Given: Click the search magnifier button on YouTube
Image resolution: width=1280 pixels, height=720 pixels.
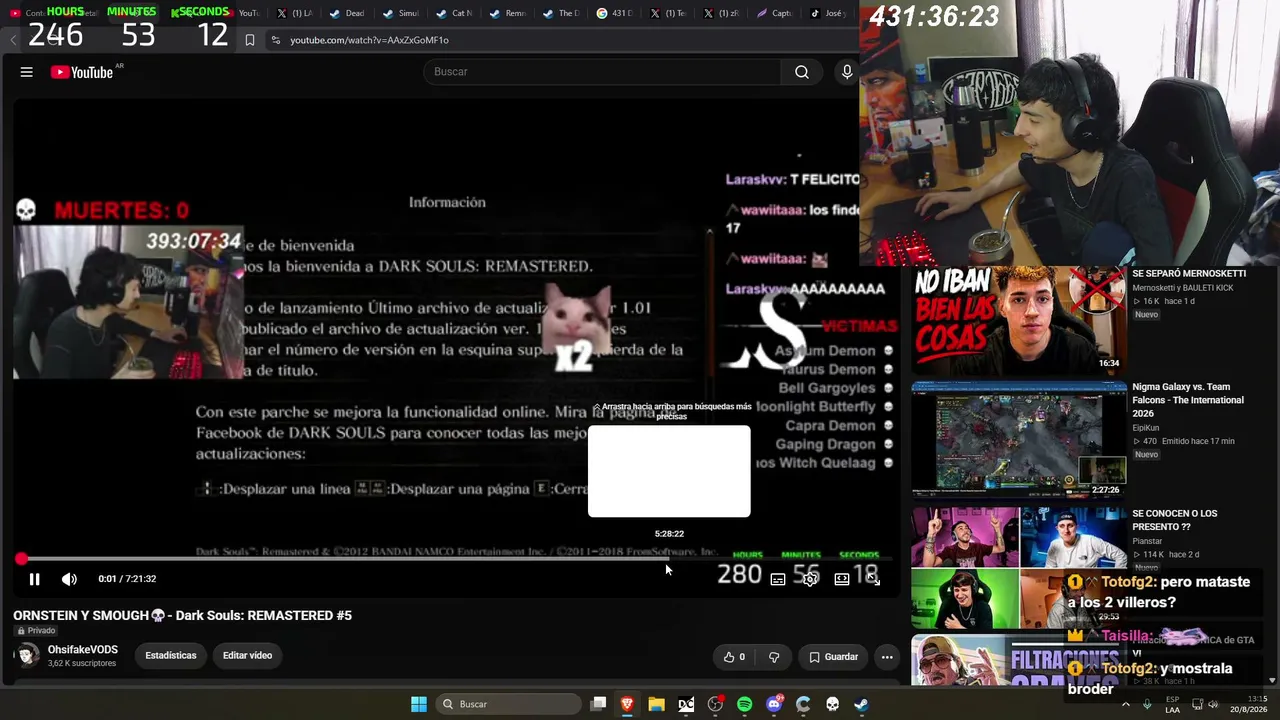Looking at the screenshot, I should point(802,72).
